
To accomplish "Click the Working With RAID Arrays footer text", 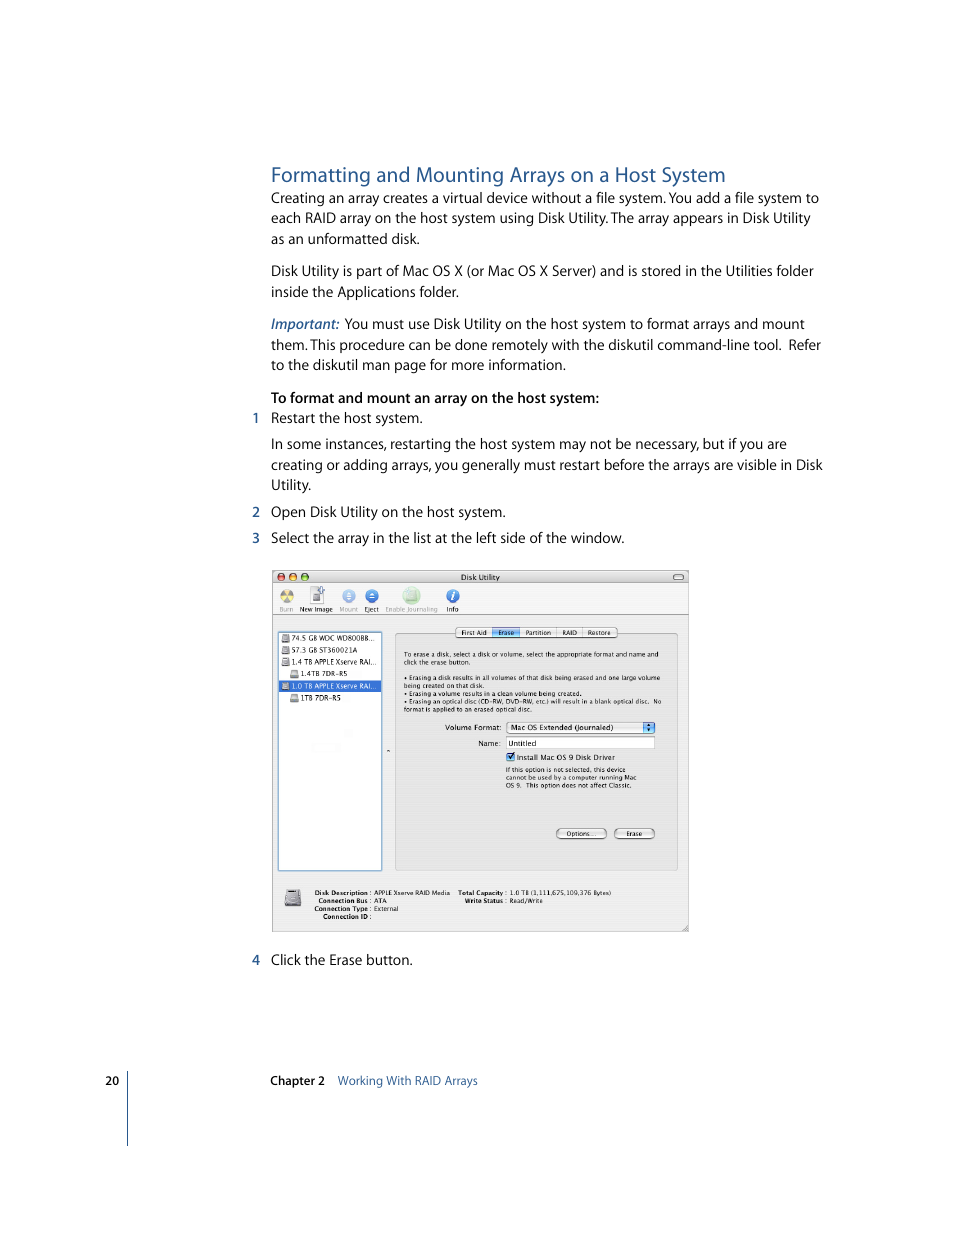I will click(x=408, y=1081).
